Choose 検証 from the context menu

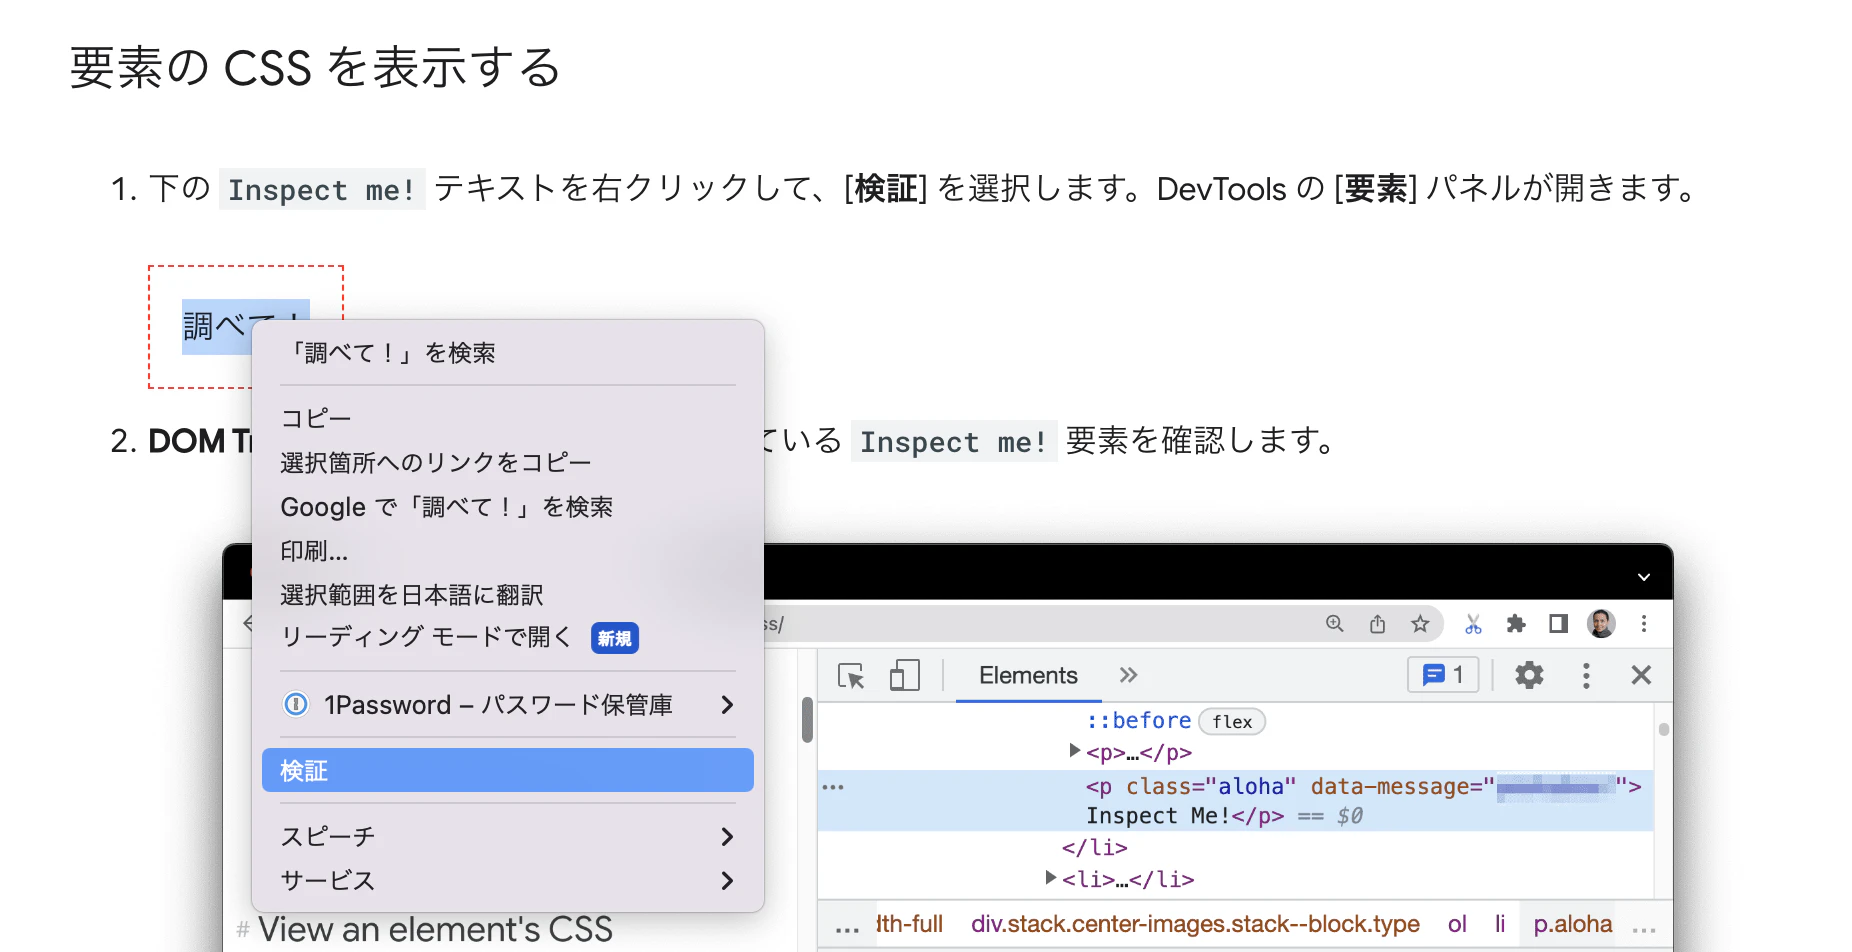tap(508, 770)
